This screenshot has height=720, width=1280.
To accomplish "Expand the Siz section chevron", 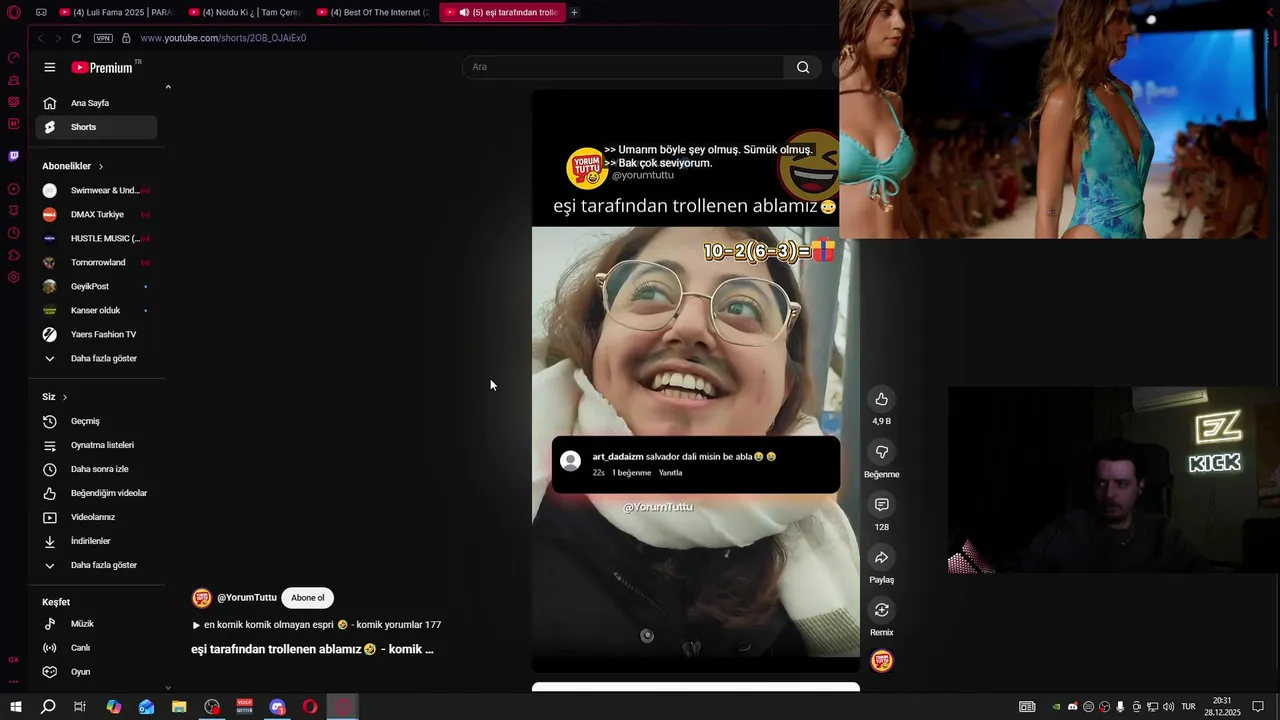I will [65, 397].
